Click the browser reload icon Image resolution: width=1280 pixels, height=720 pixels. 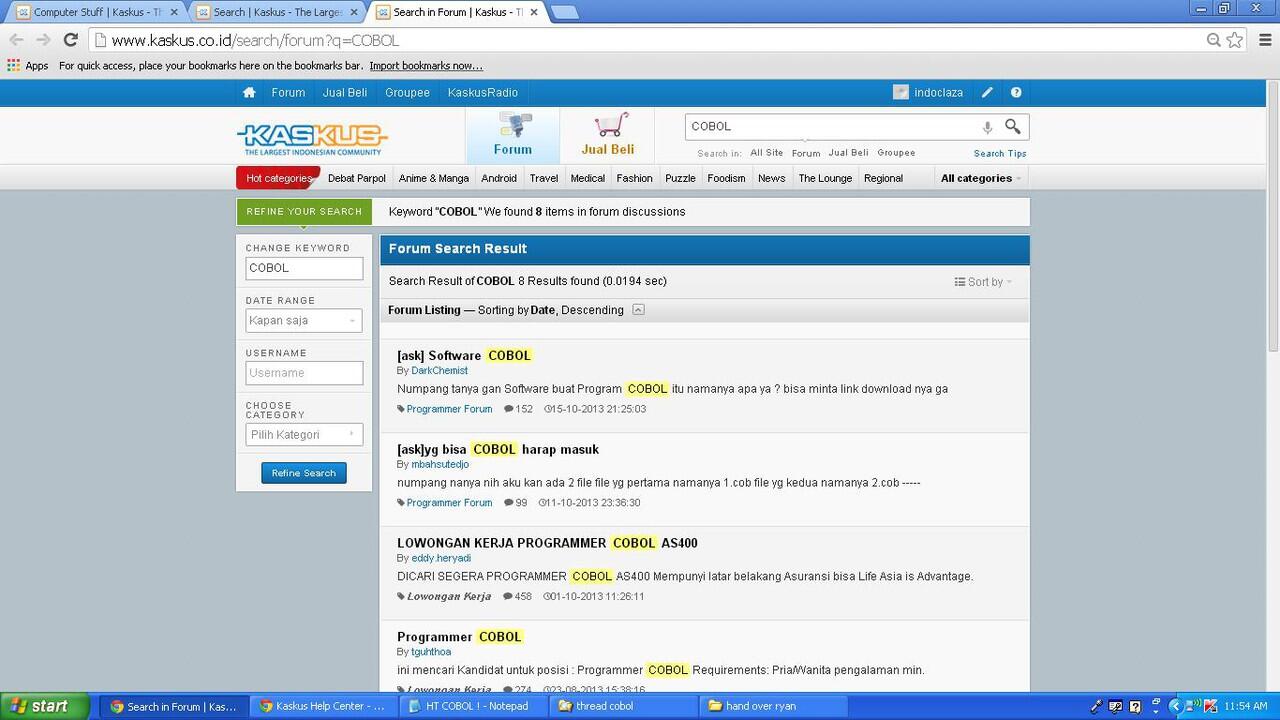tap(70, 40)
